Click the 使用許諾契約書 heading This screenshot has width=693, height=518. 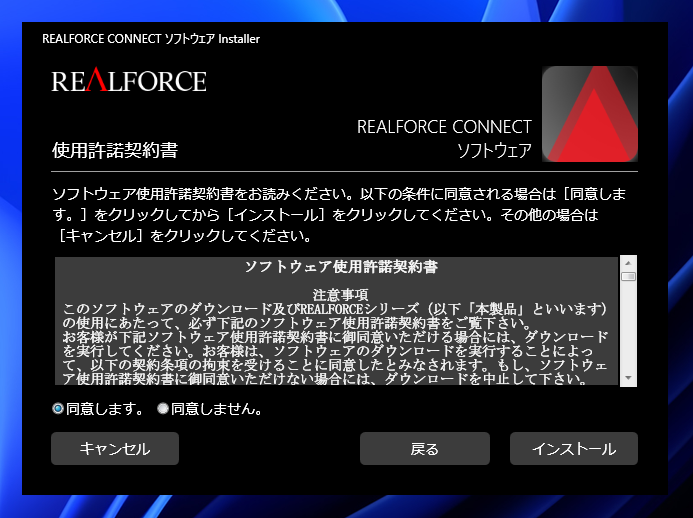click(115, 150)
